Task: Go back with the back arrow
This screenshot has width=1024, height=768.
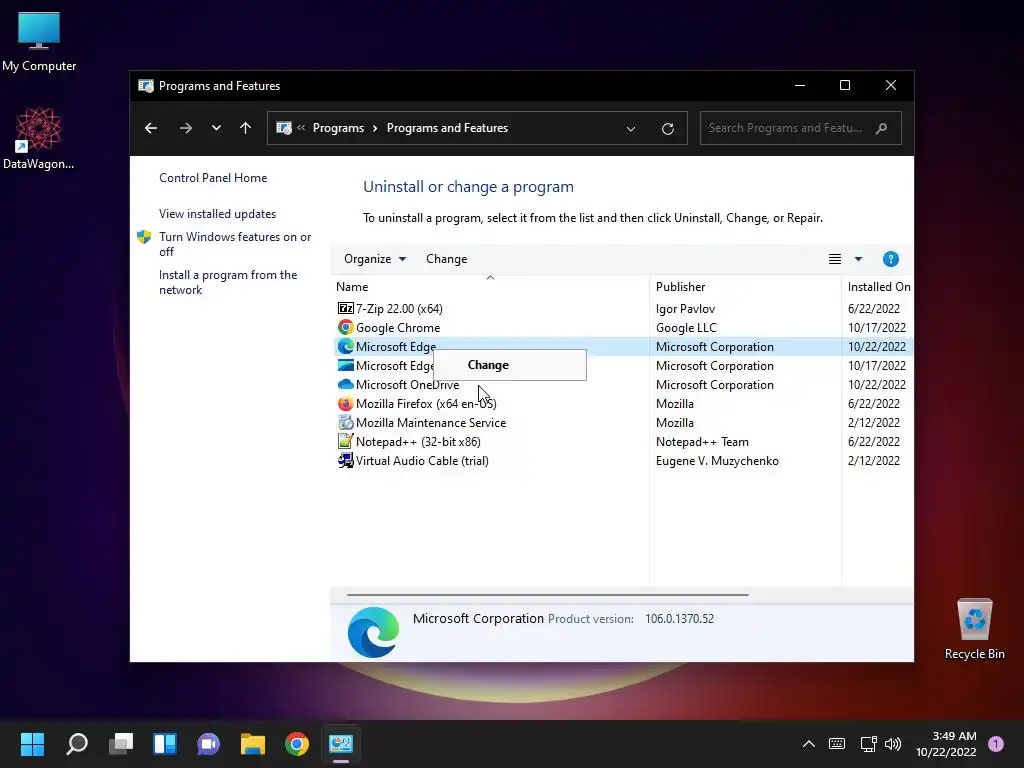Action: click(151, 128)
